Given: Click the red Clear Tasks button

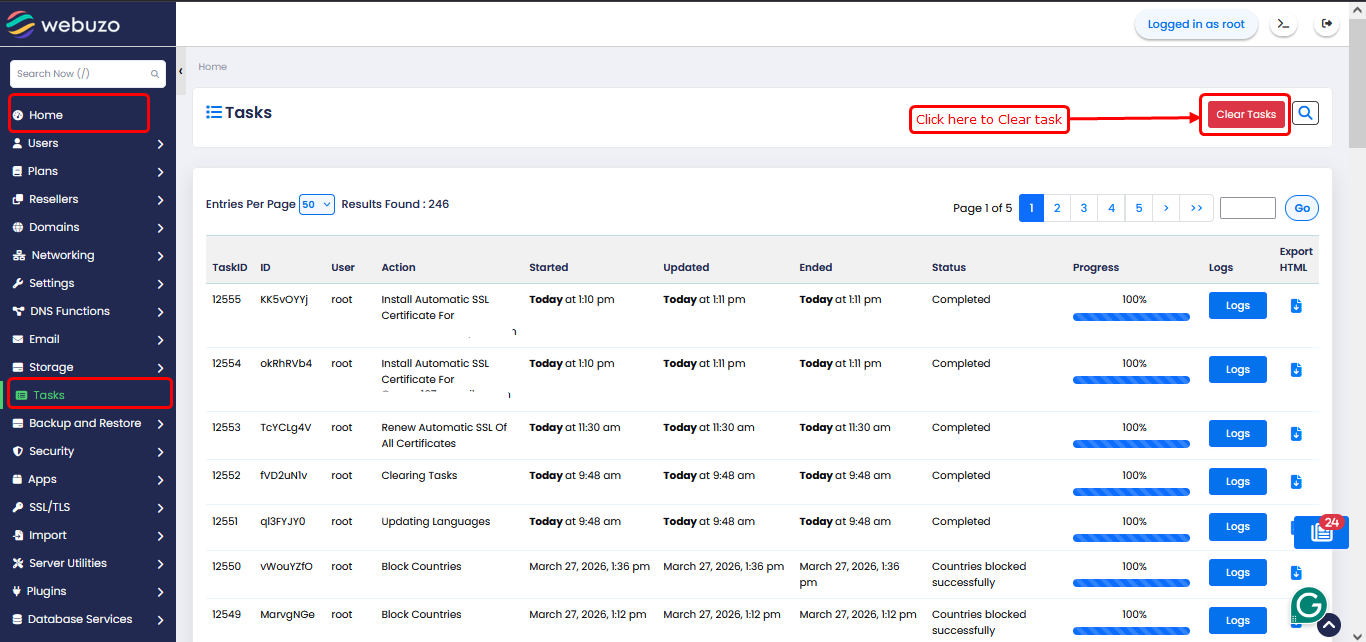Looking at the screenshot, I should [1245, 114].
